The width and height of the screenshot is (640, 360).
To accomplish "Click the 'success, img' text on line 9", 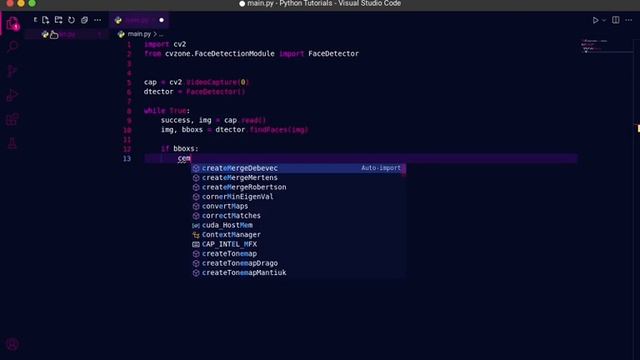I will [186, 120].
